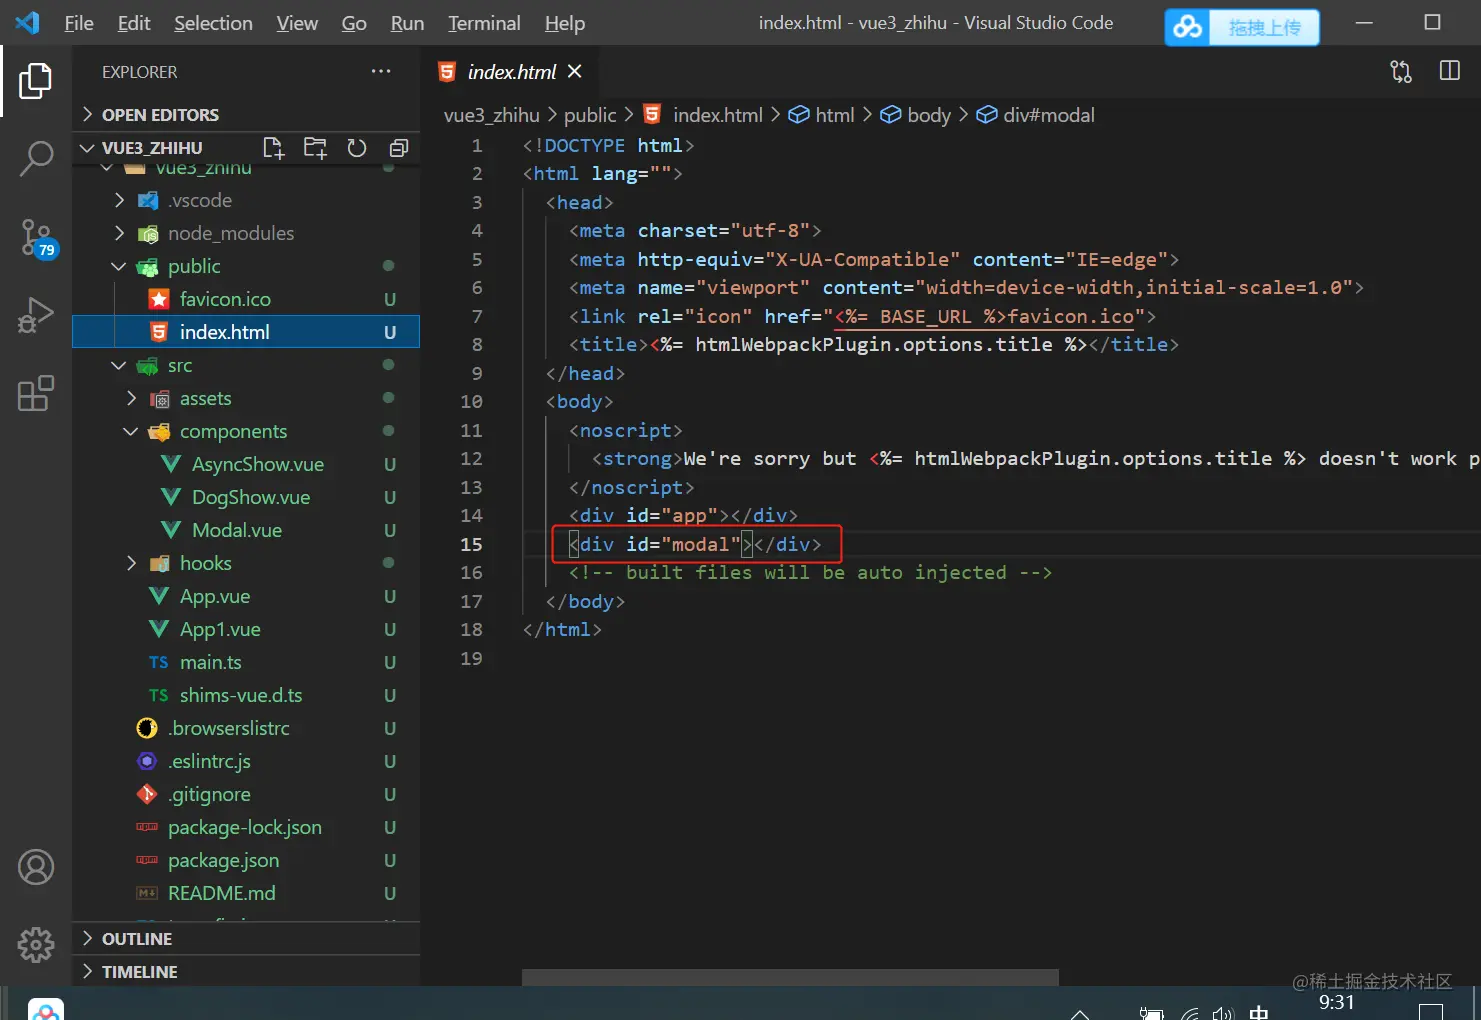Image resolution: width=1481 pixels, height=1020 pixels.
Task: Expand the .vscode folder
Action: click(x=246, y=200)
